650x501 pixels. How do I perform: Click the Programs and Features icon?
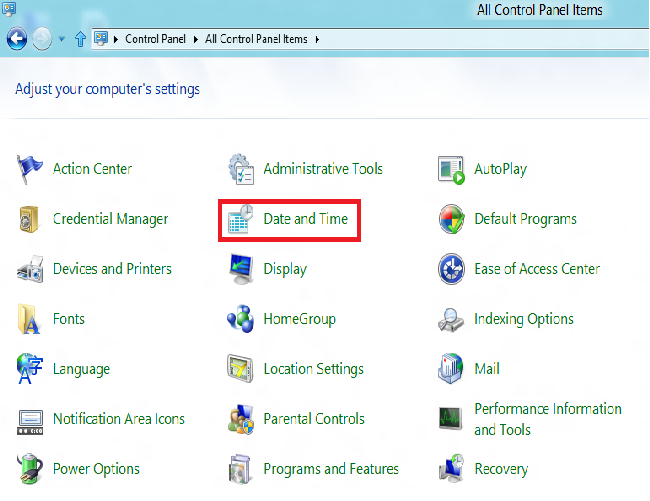[240, 469]
